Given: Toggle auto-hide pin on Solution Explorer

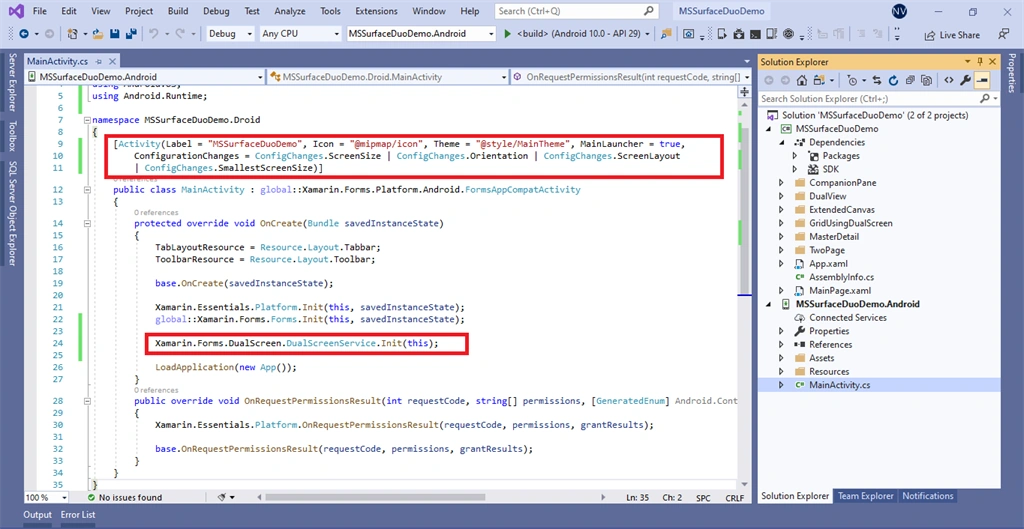Looking at the screenshot, I should (980, 61).
